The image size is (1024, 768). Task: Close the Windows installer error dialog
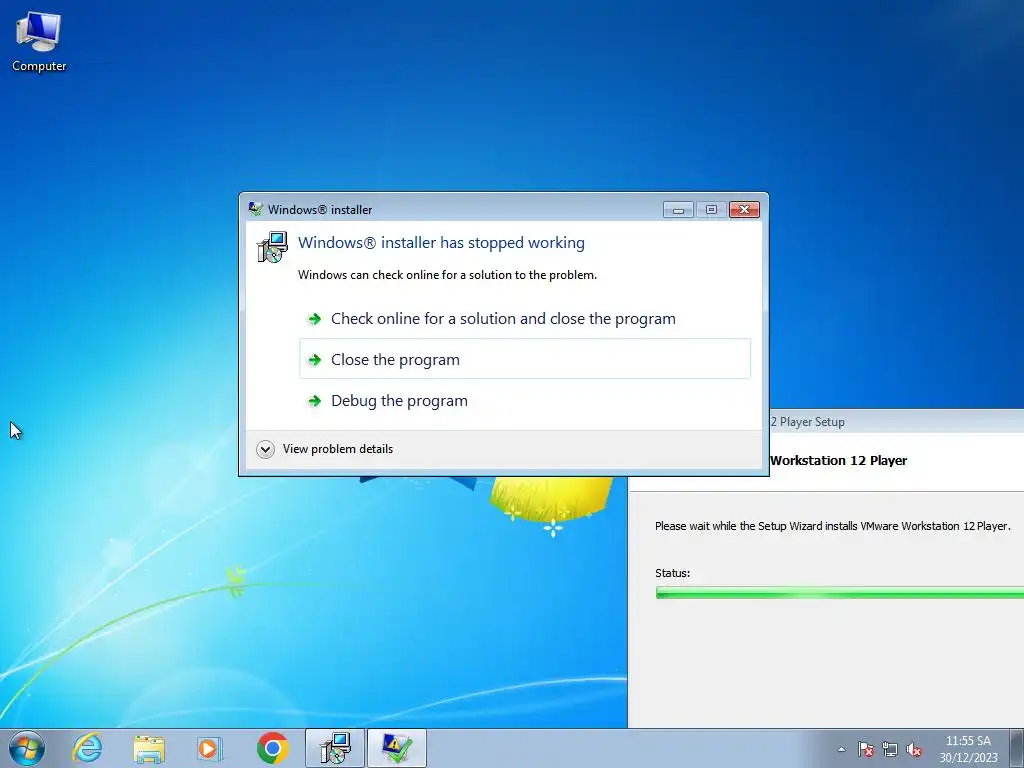pyautogui.click(x=744, y=210)
